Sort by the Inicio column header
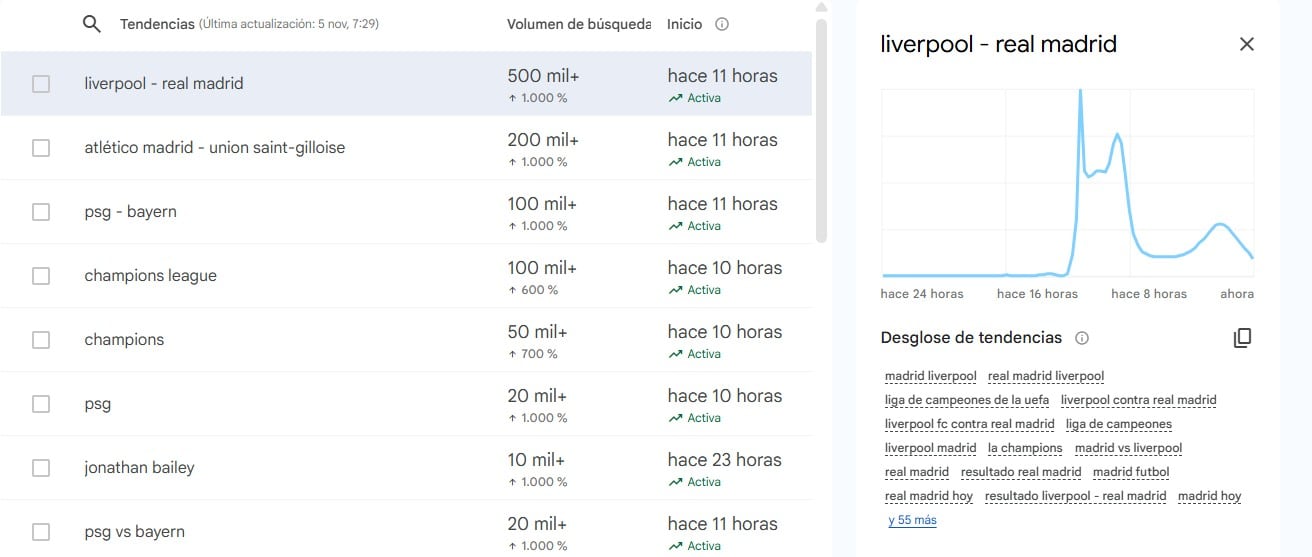This screenshot has height=557, width=1312. click(x=685, y=24)
